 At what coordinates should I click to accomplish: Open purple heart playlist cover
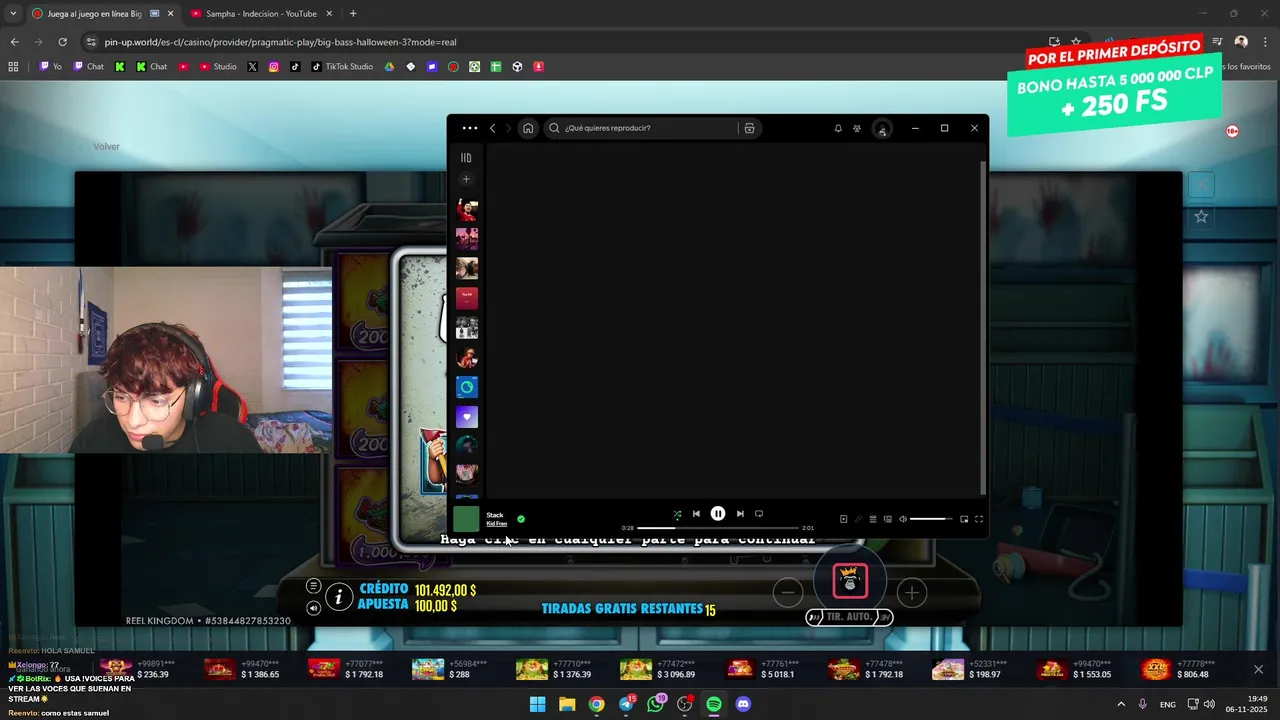467,417
